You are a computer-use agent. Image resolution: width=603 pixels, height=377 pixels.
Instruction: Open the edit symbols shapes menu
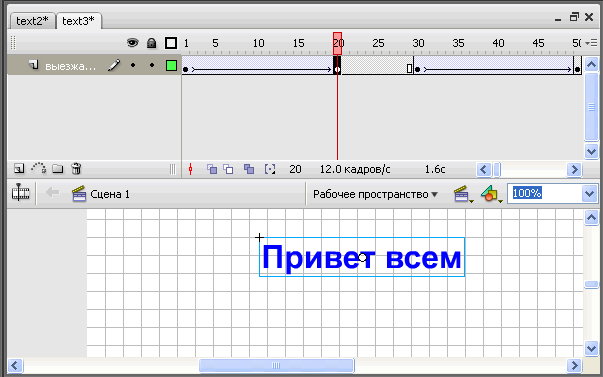(x=491, y=194)
